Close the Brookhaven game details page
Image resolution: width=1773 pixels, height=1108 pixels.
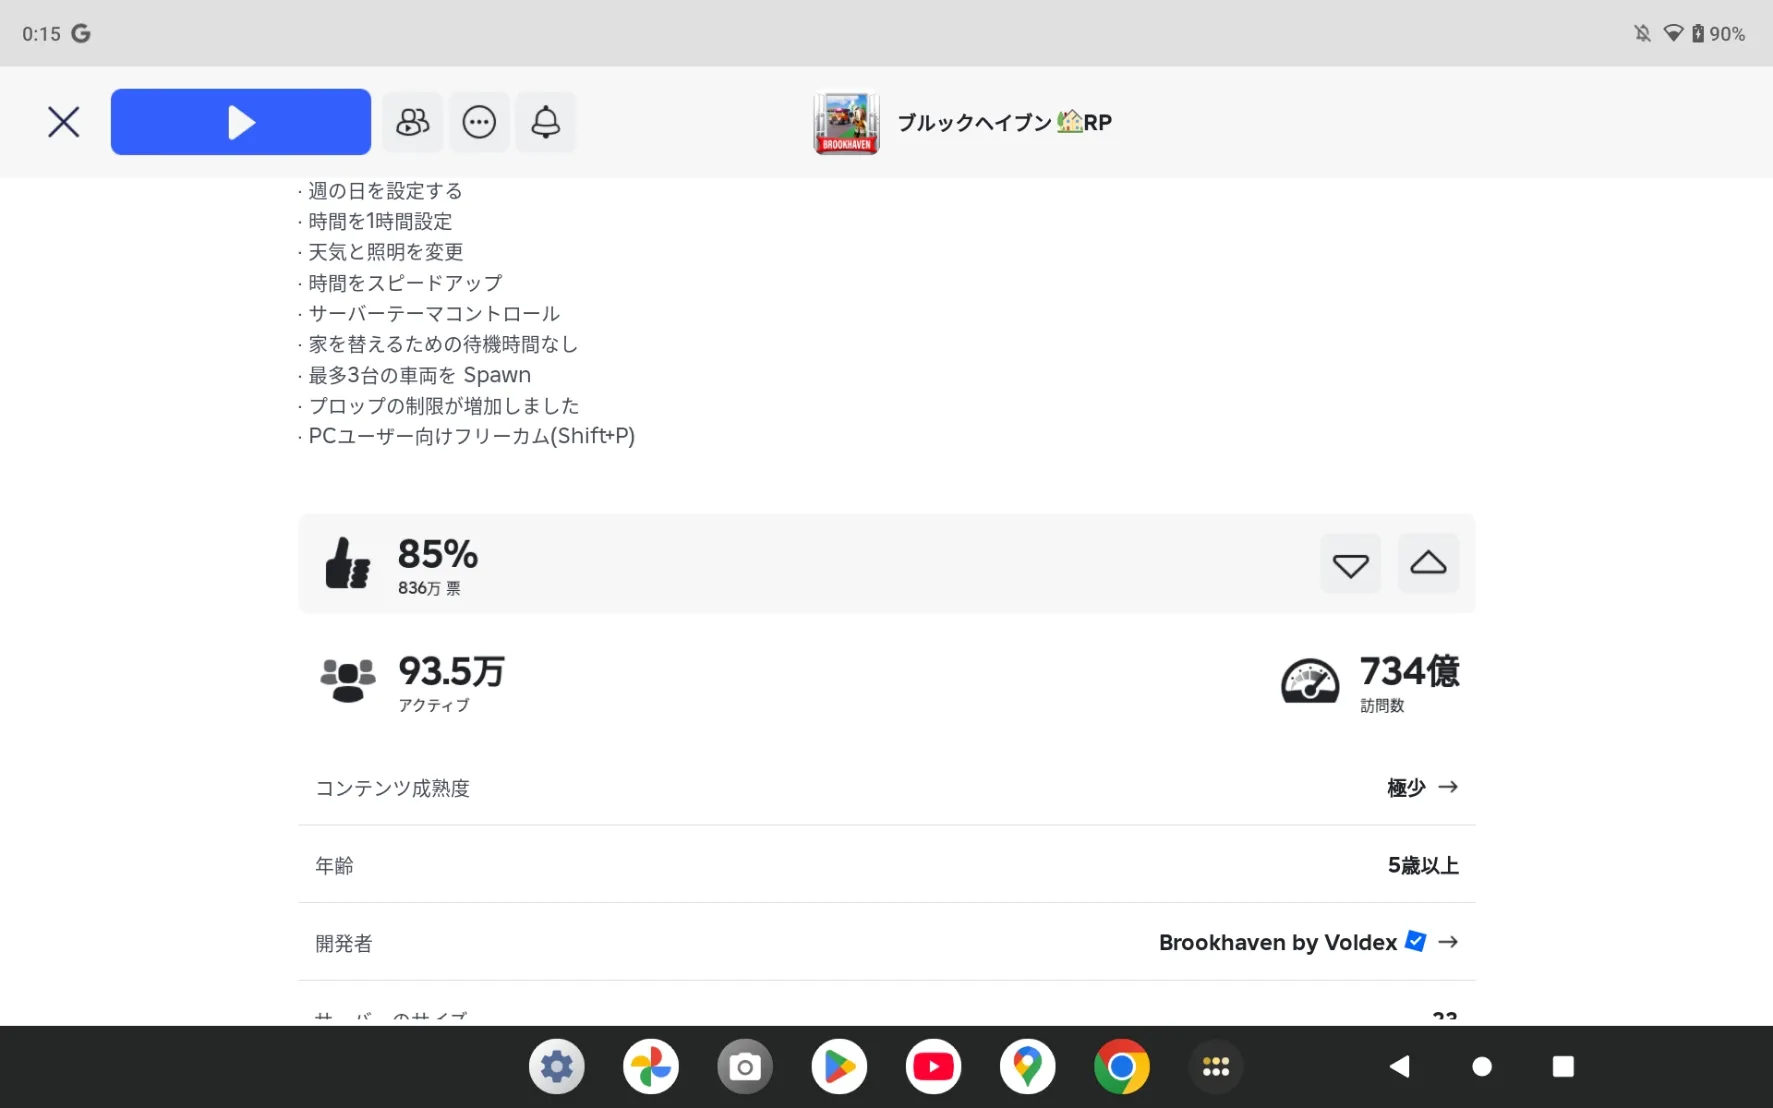[x=64, y=122]
